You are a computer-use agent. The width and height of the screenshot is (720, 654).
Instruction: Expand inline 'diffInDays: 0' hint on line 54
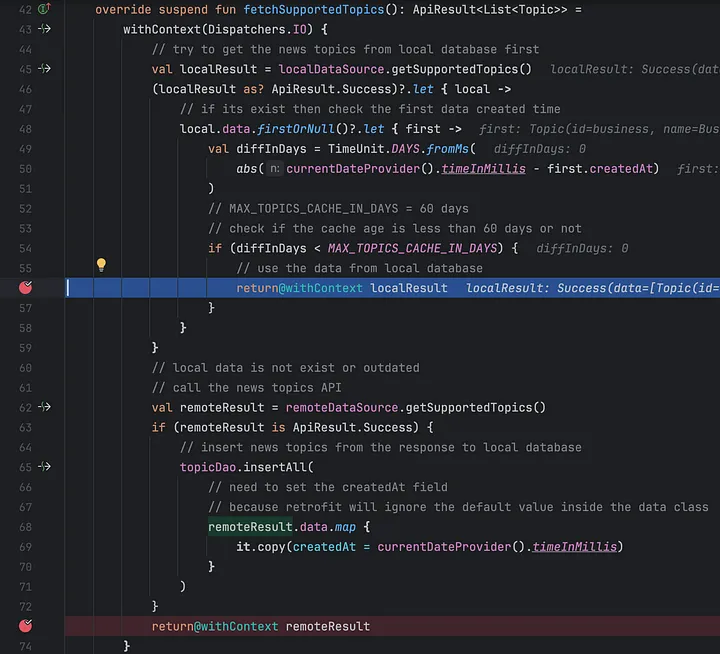(582, 248)
